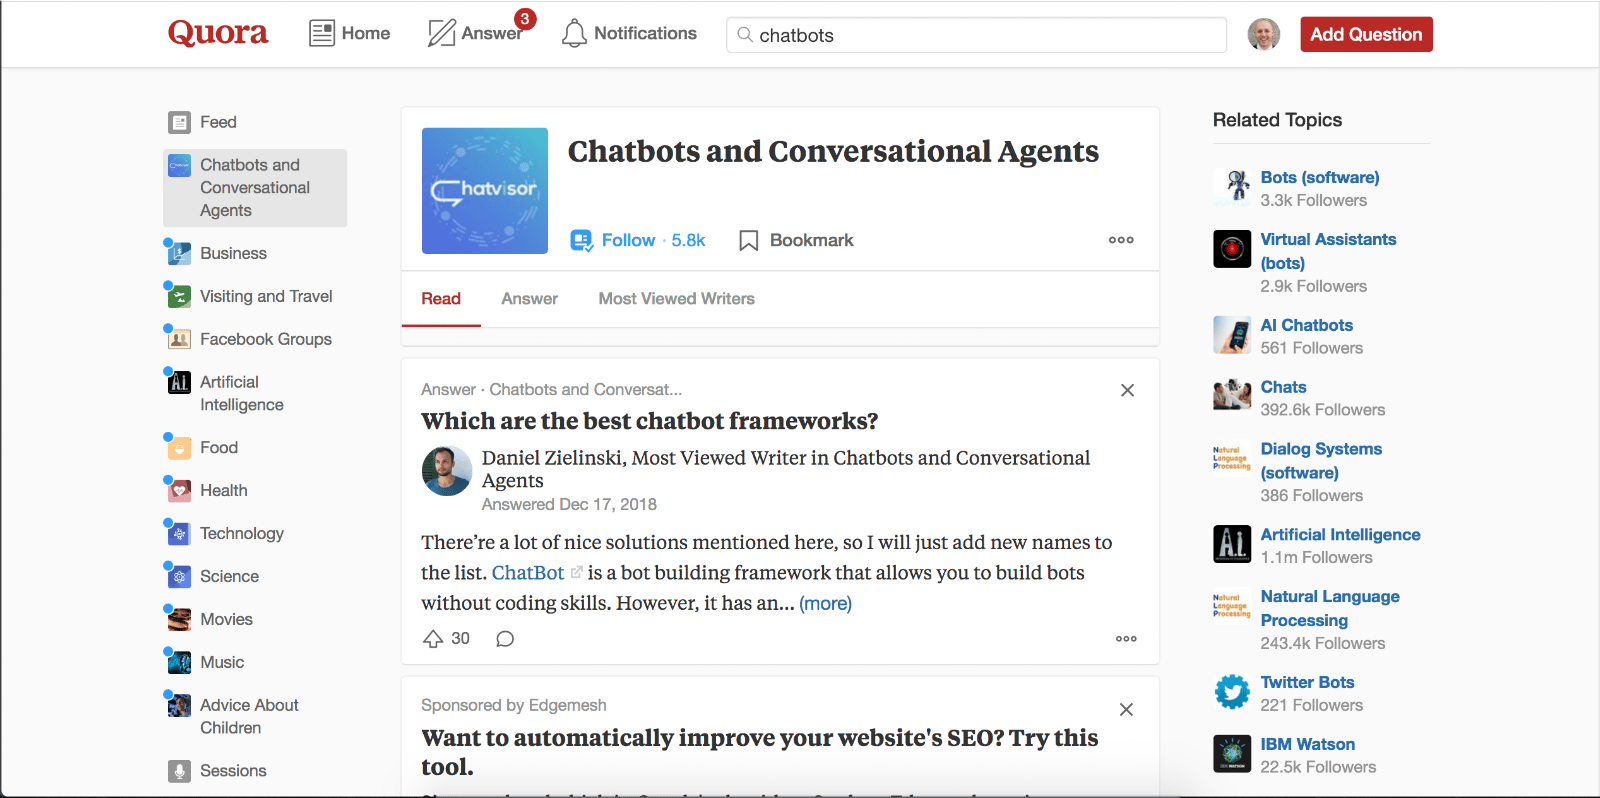The width and height of the screenshot is (1600, 798).
Task: Select Chatbots and Conversational Agents sidebar topic
Action: (x=255, y=188)
